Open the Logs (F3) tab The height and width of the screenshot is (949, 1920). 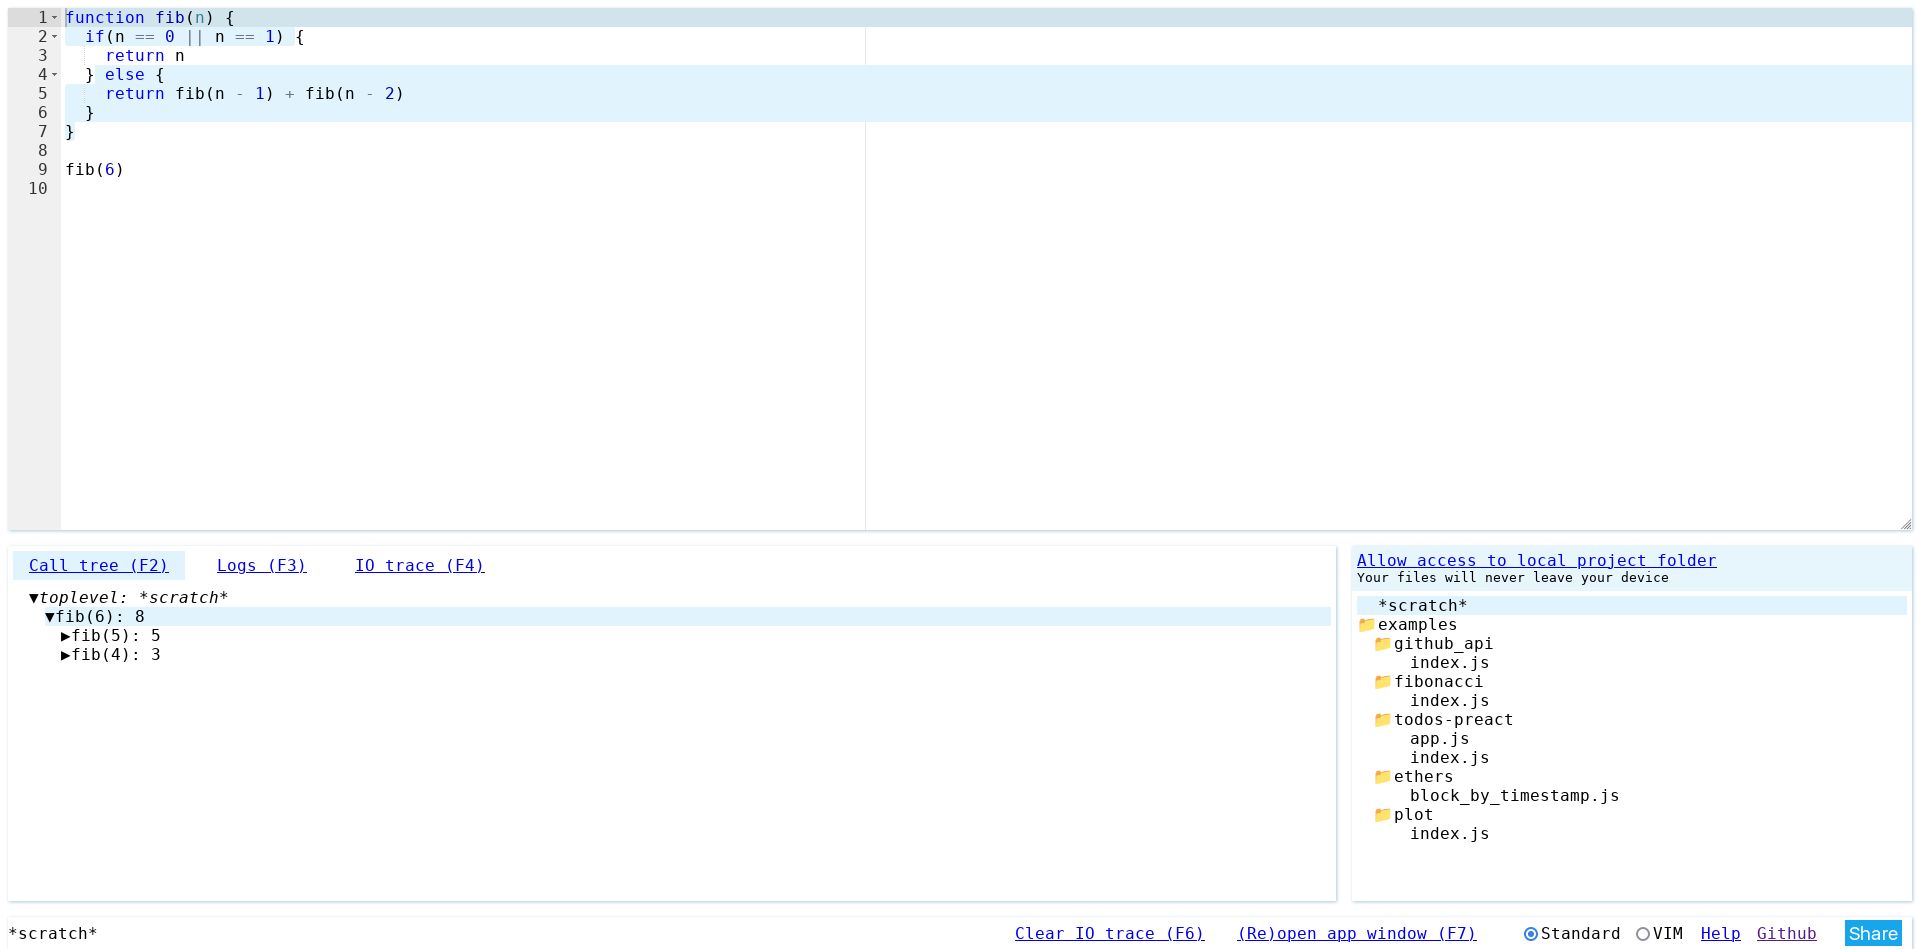pos(261,566)
